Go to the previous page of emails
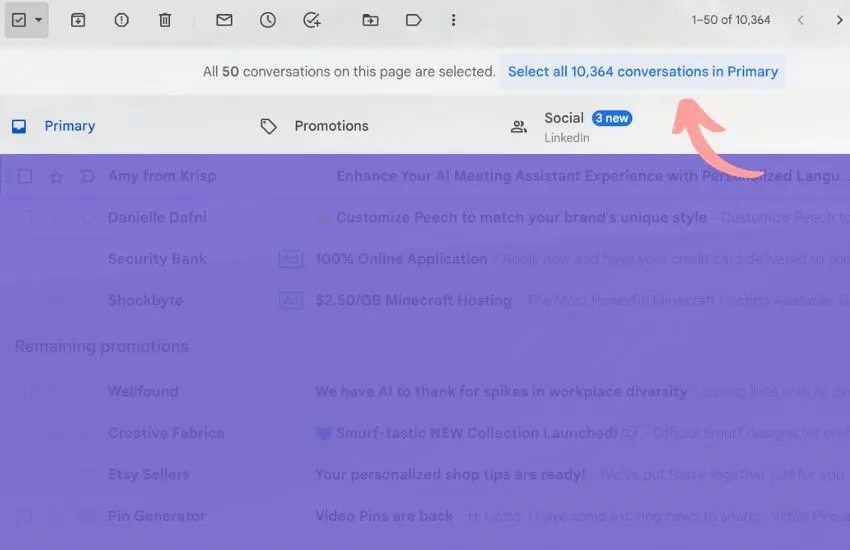Image resolution: width=850 pixels, height=550 pixels. coord(801,20)
